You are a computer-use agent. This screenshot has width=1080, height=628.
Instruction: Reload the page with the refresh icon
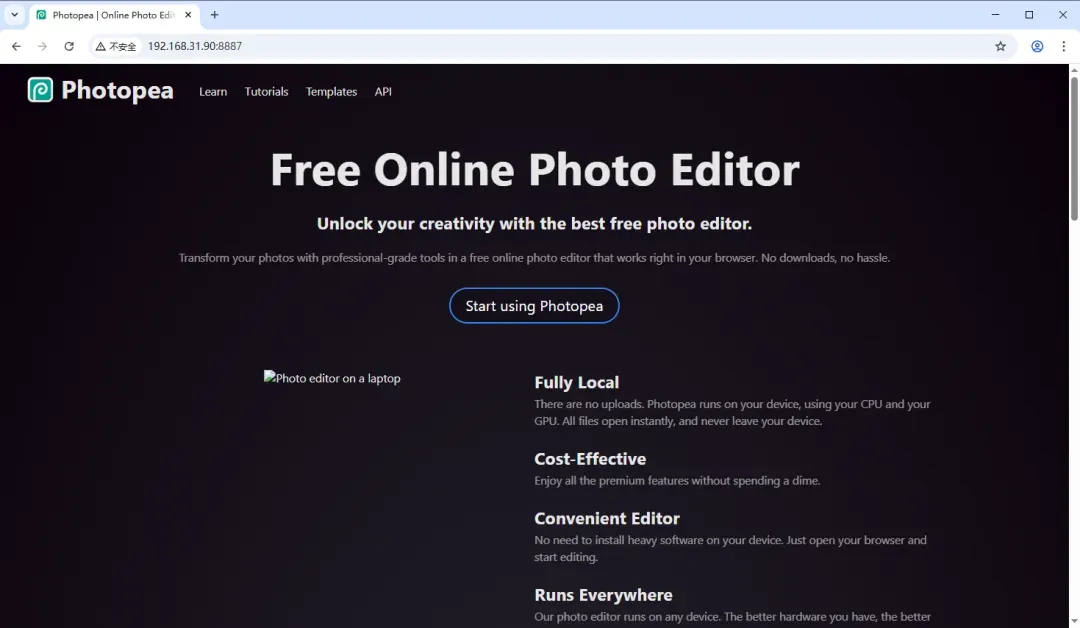[69, 46]
